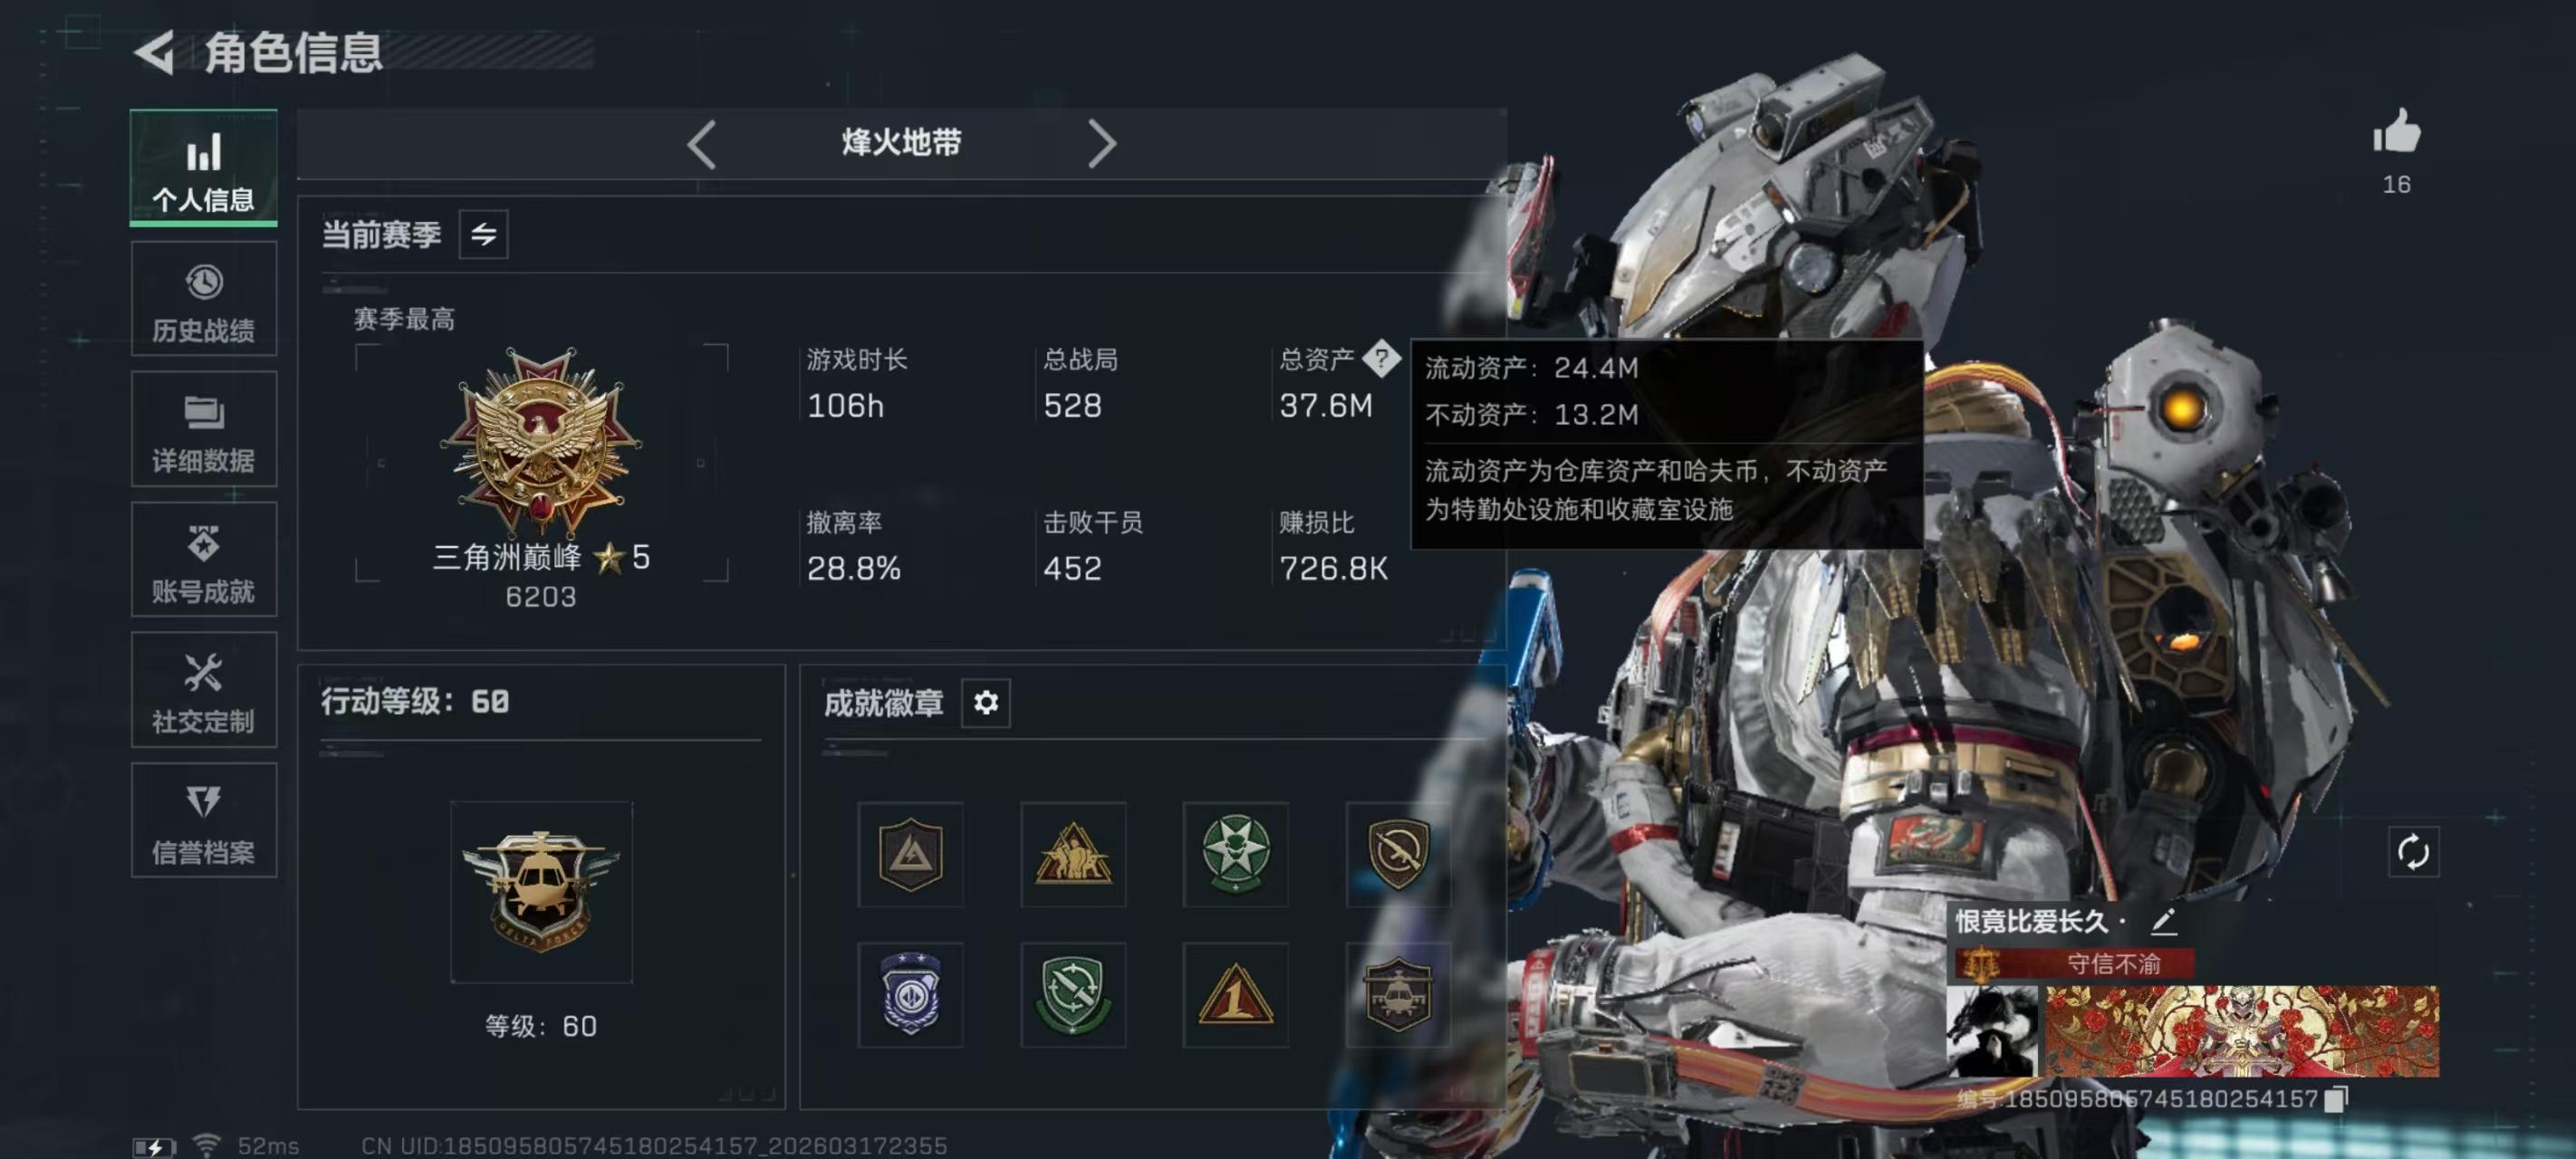Open the 总资产 question mark help icon
The image size is (2576, 1159).
coord(1381,358)
